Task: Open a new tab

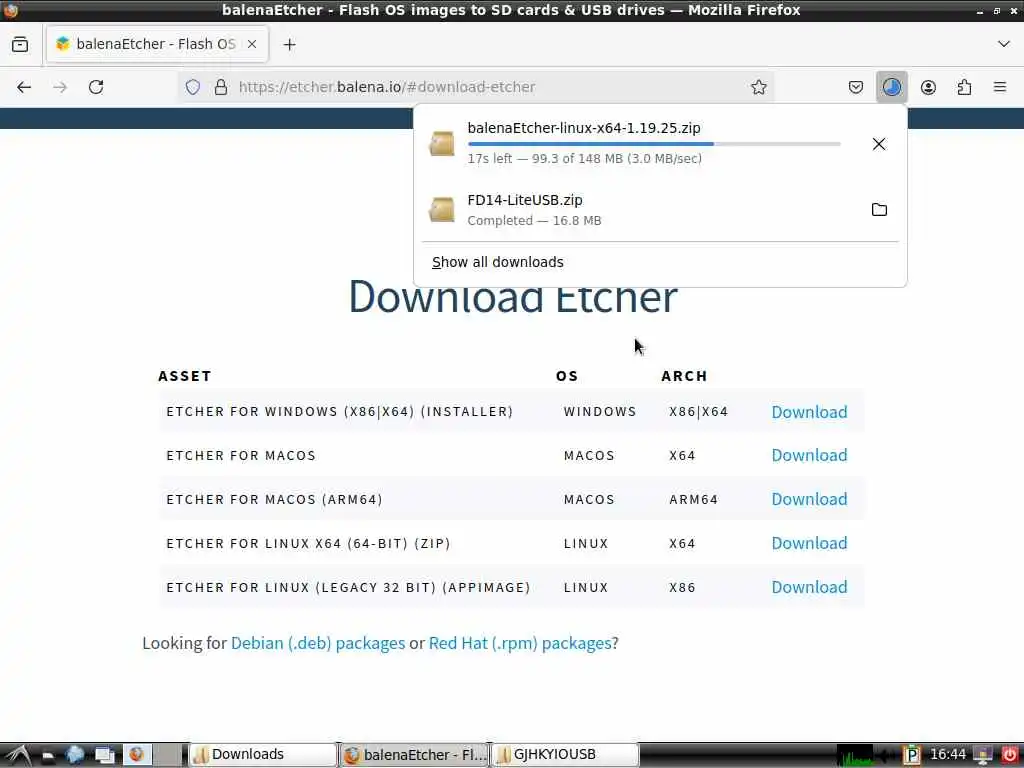Action: [x=289, y=44]
